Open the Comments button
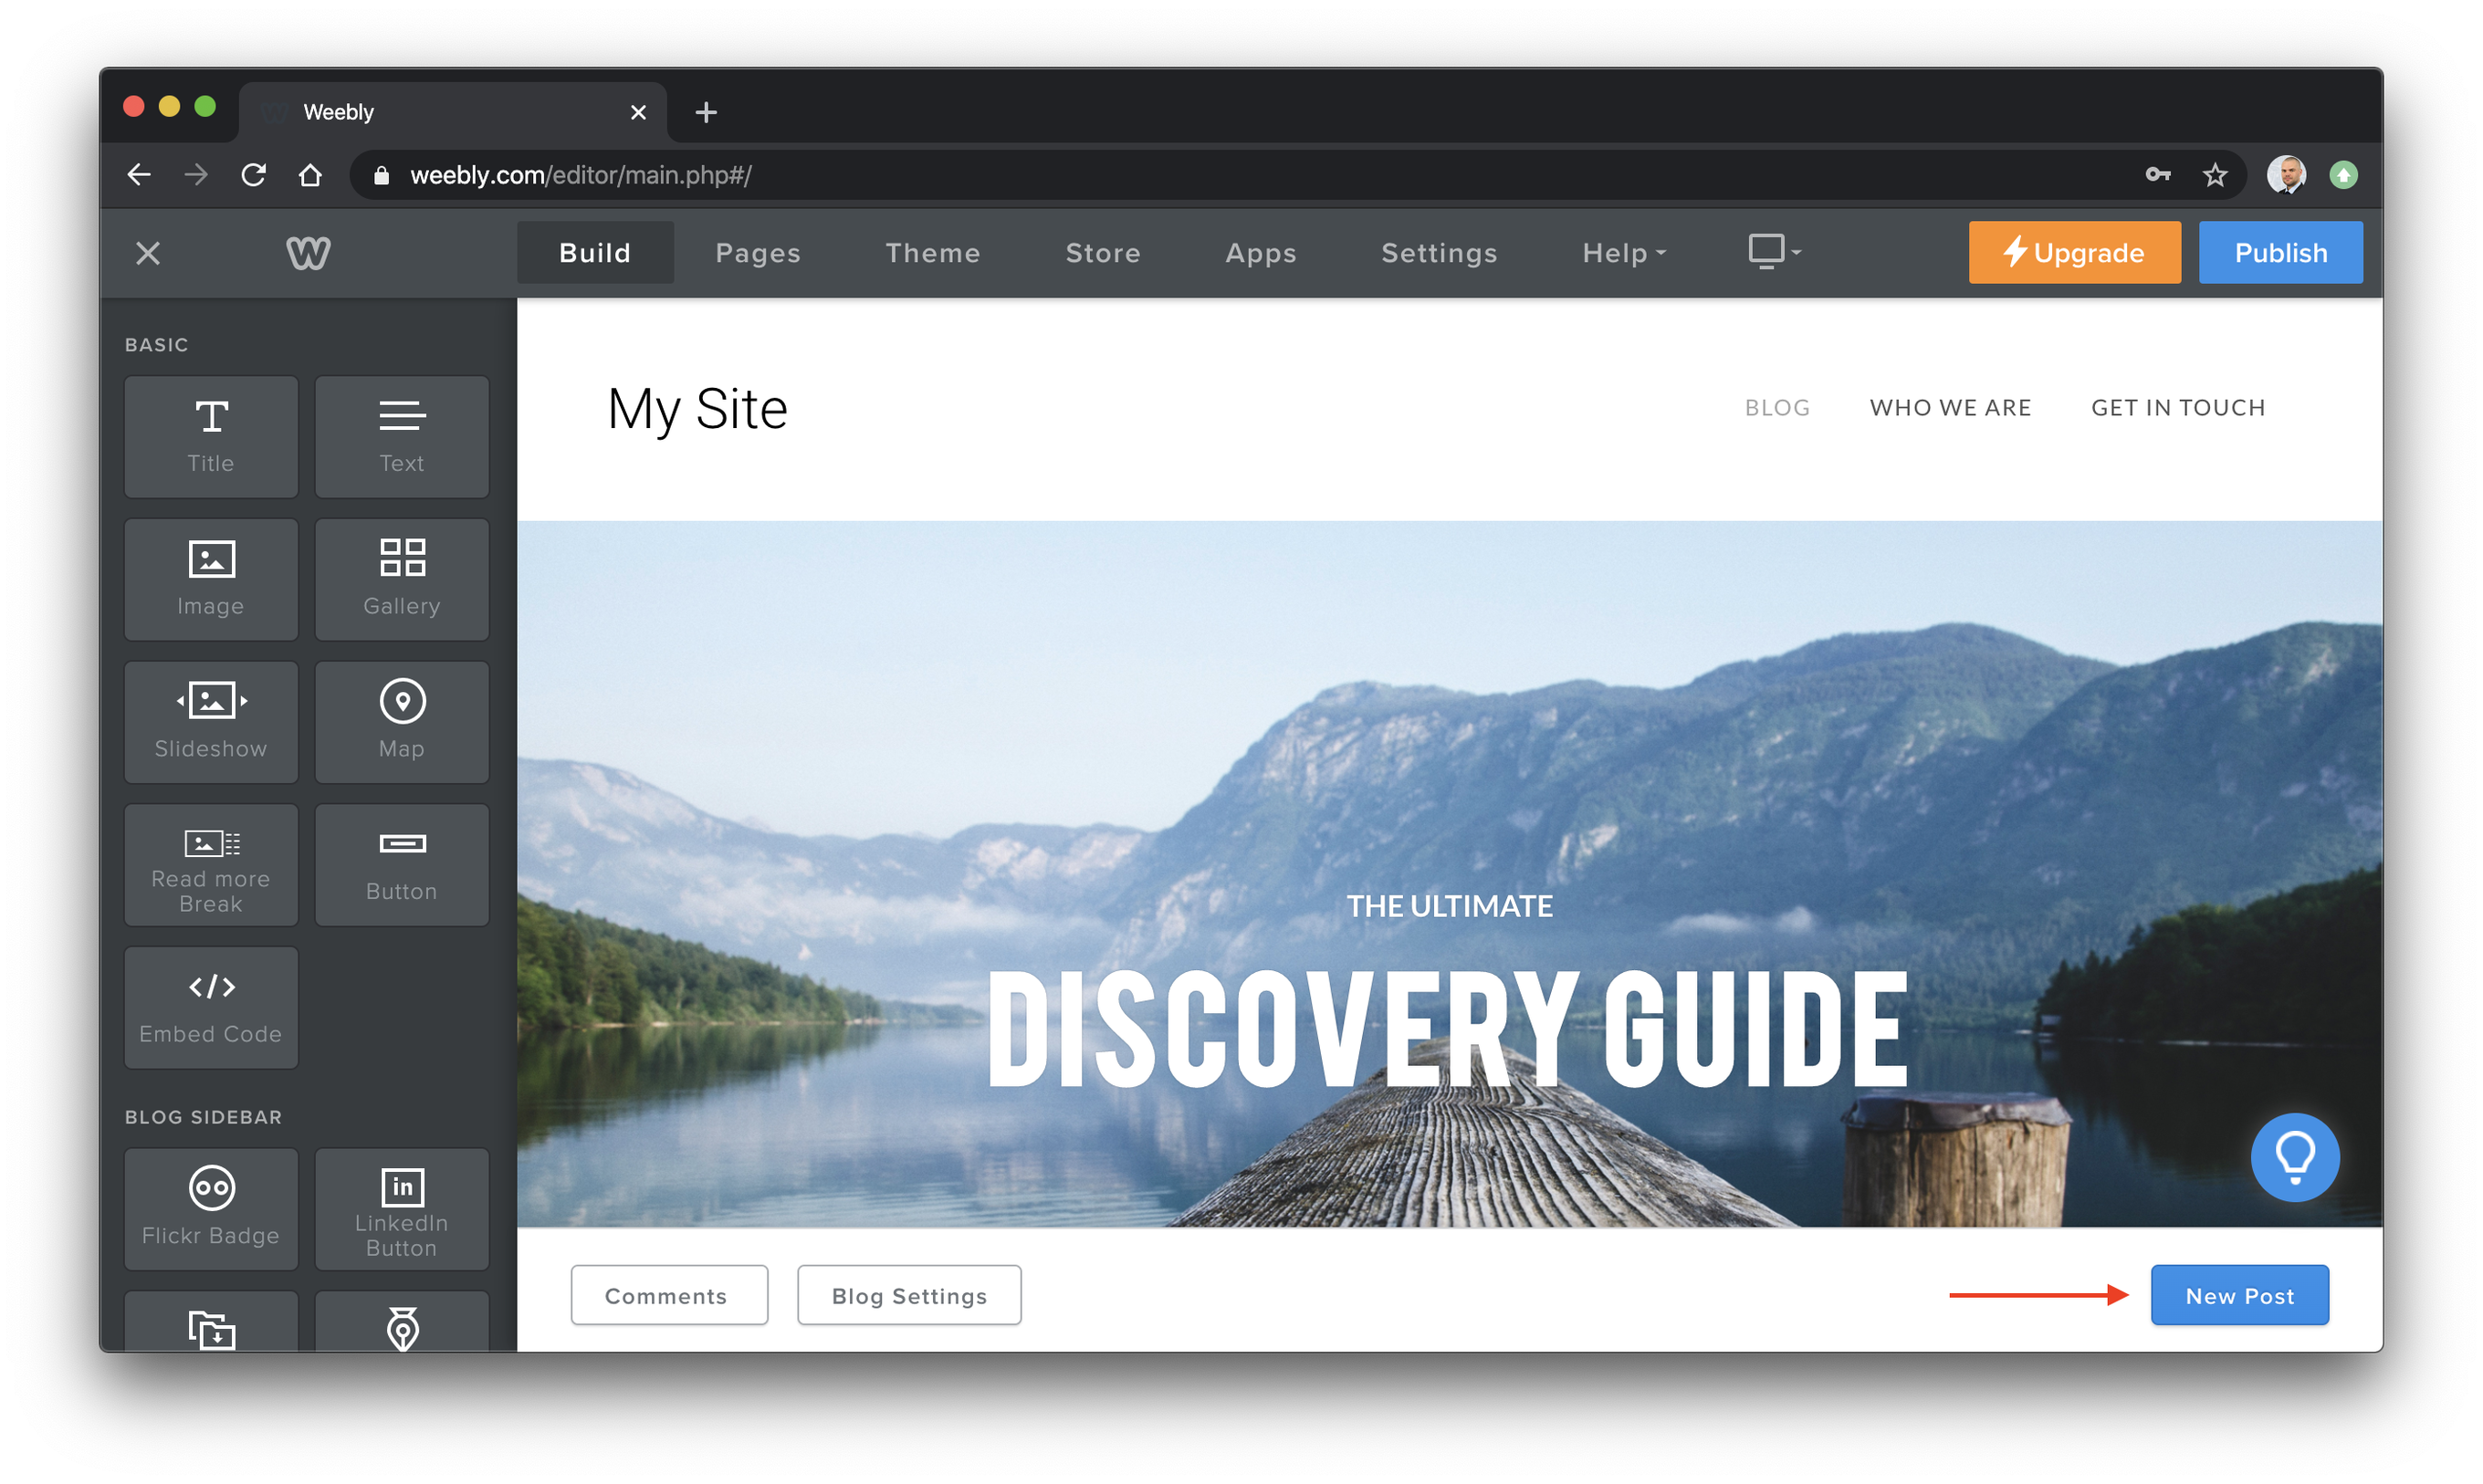 pos(669,1295)
